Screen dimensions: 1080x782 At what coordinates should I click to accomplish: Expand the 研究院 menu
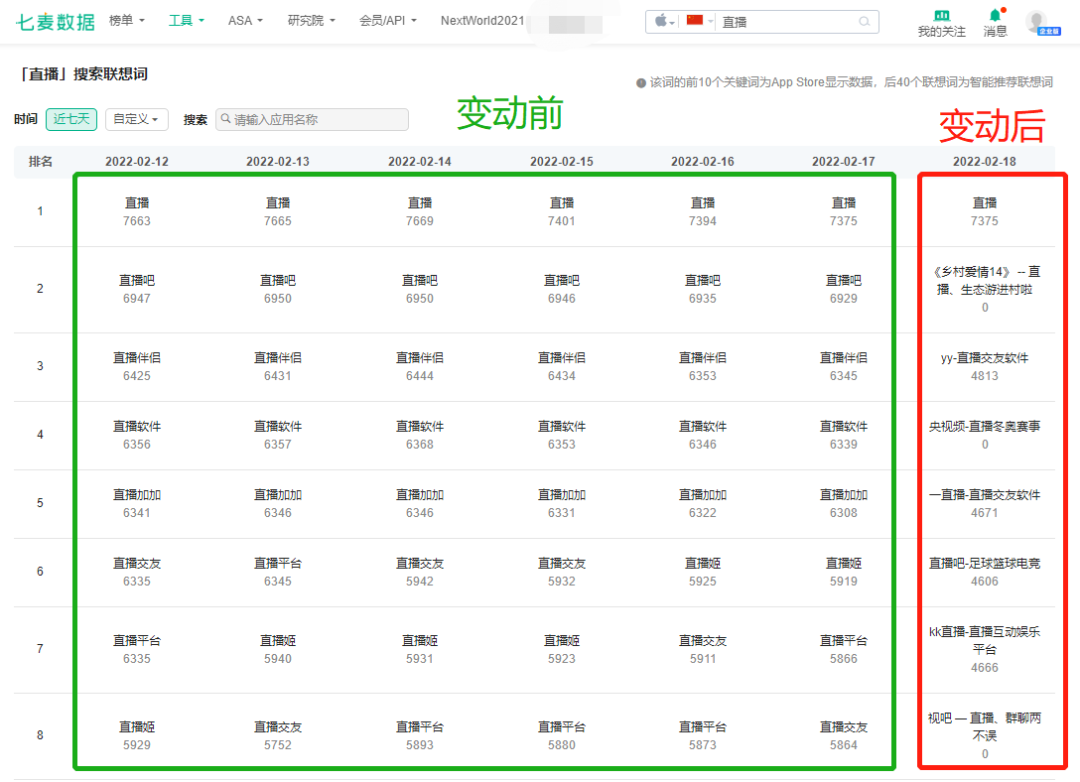tap(311, 21)
